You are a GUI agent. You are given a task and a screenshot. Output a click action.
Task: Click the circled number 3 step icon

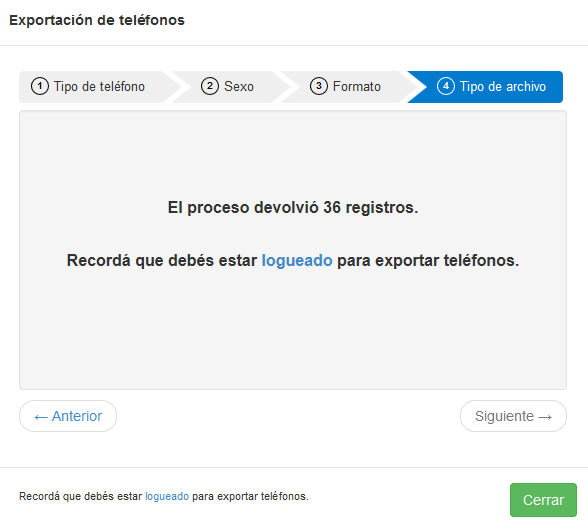[319, 86]
